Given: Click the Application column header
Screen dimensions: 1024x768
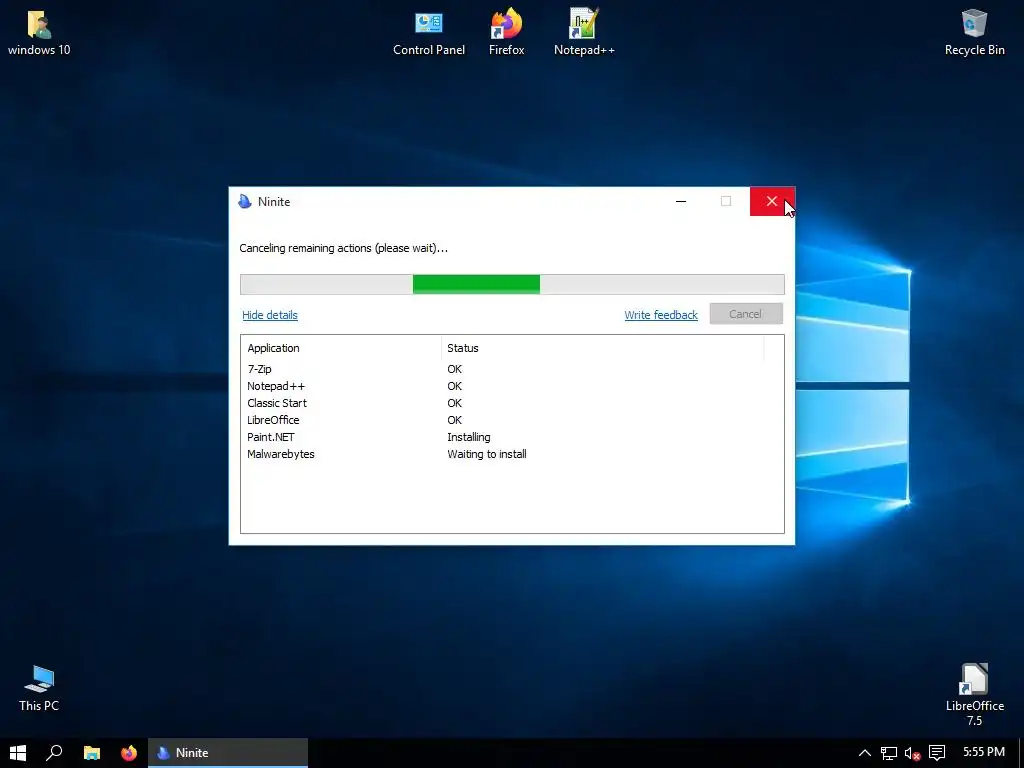Looking at the screenshot, I should pos(342,348).
